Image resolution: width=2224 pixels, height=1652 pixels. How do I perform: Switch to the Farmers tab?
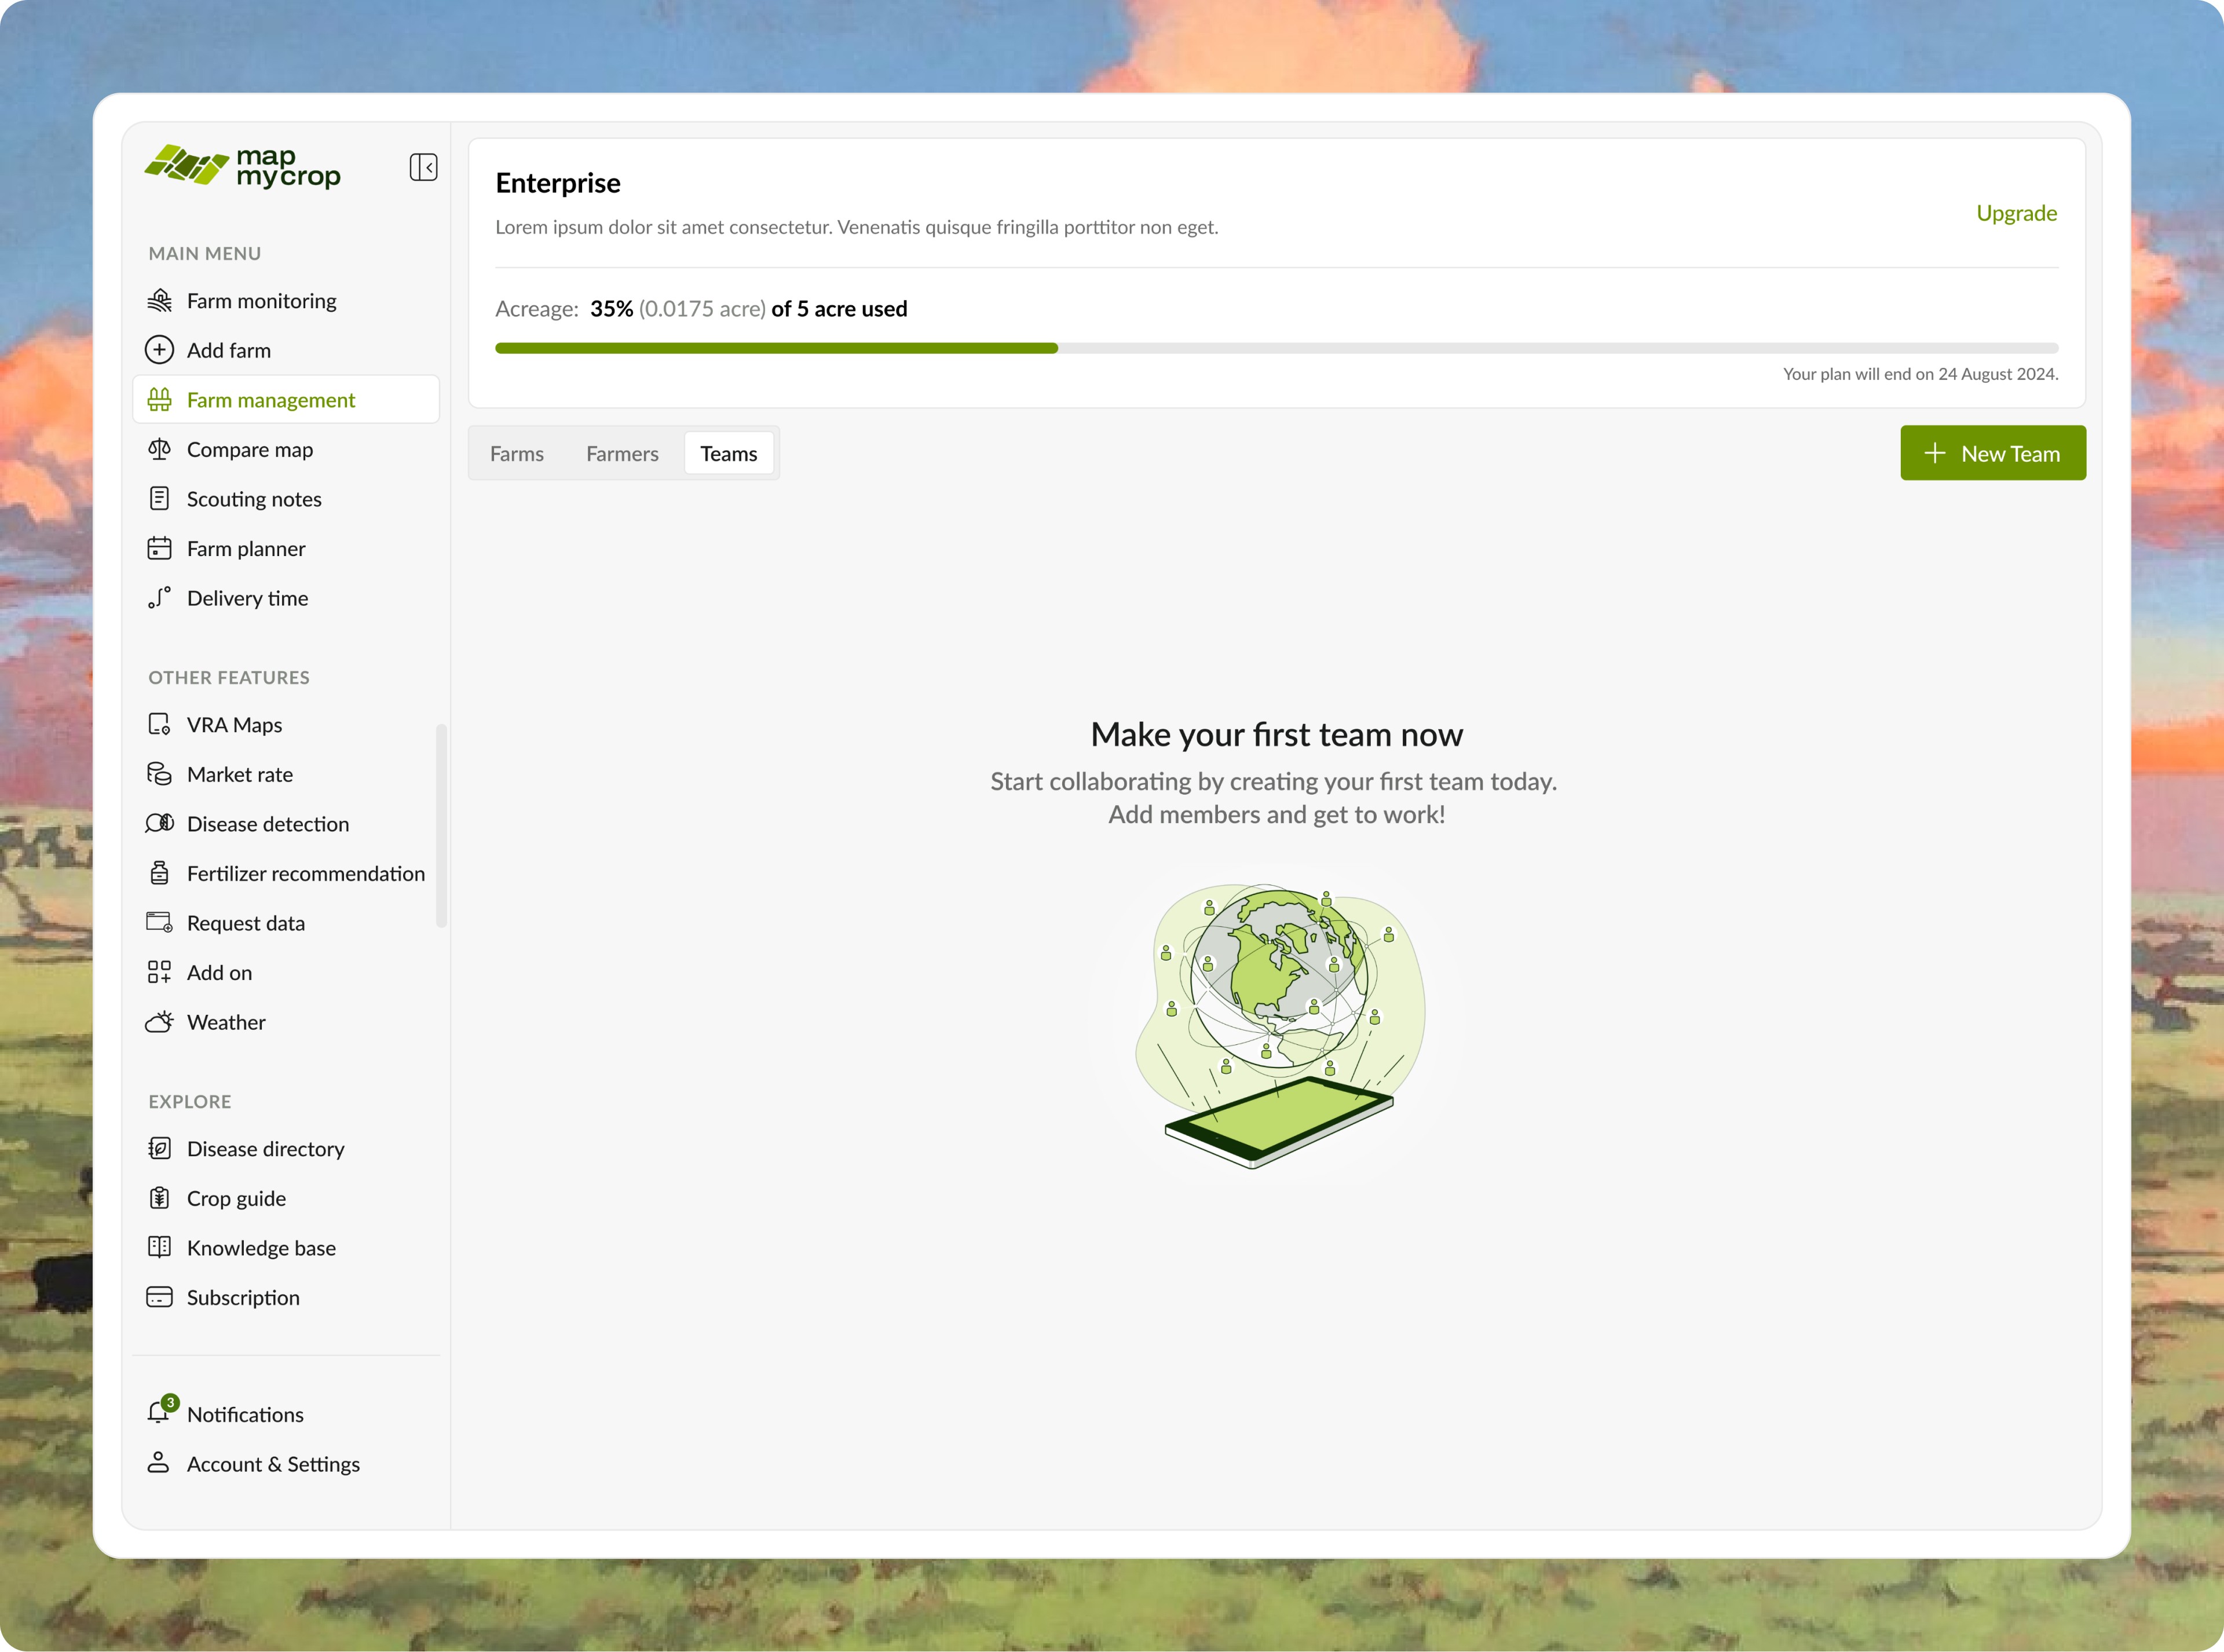[x=622, y=454]
